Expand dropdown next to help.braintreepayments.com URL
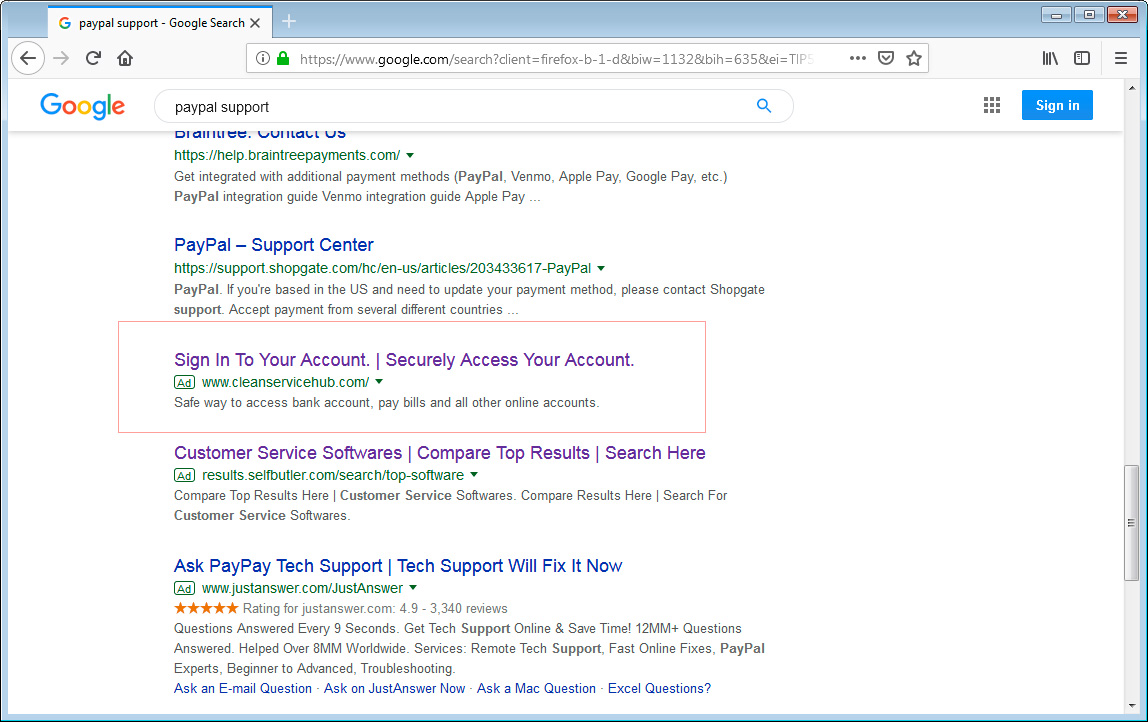The image size is (1148, 722). 410,155
